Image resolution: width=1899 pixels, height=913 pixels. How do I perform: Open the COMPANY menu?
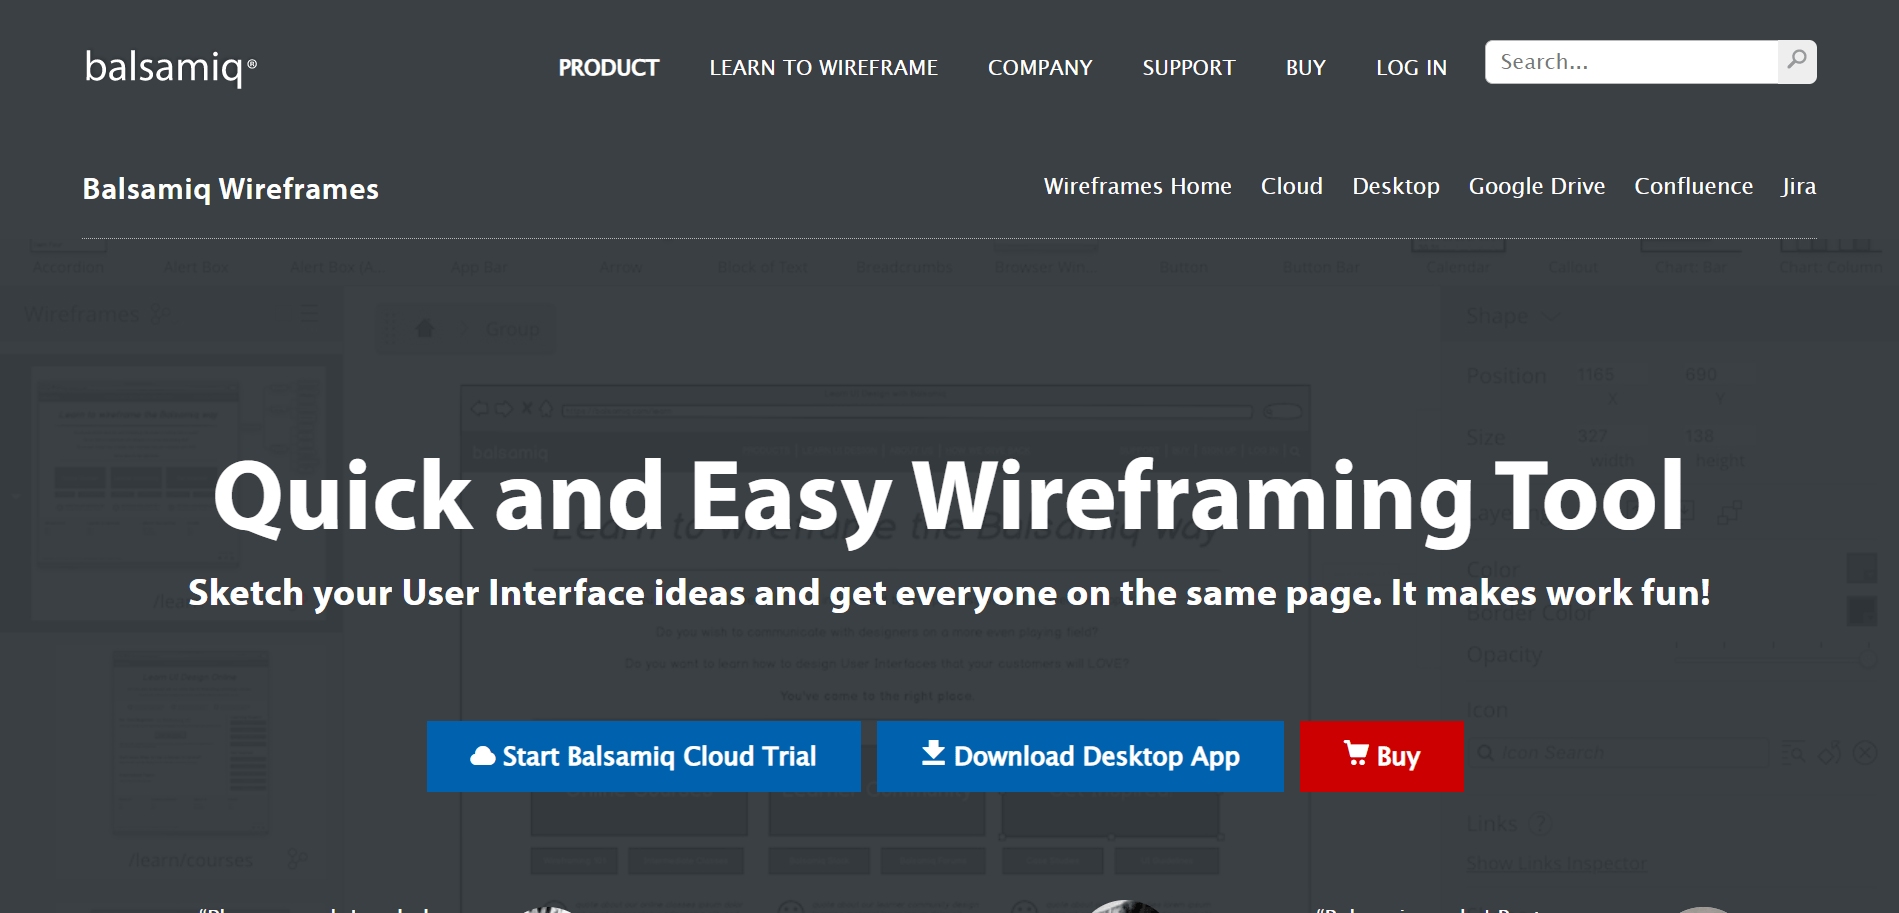(1040, 68)
